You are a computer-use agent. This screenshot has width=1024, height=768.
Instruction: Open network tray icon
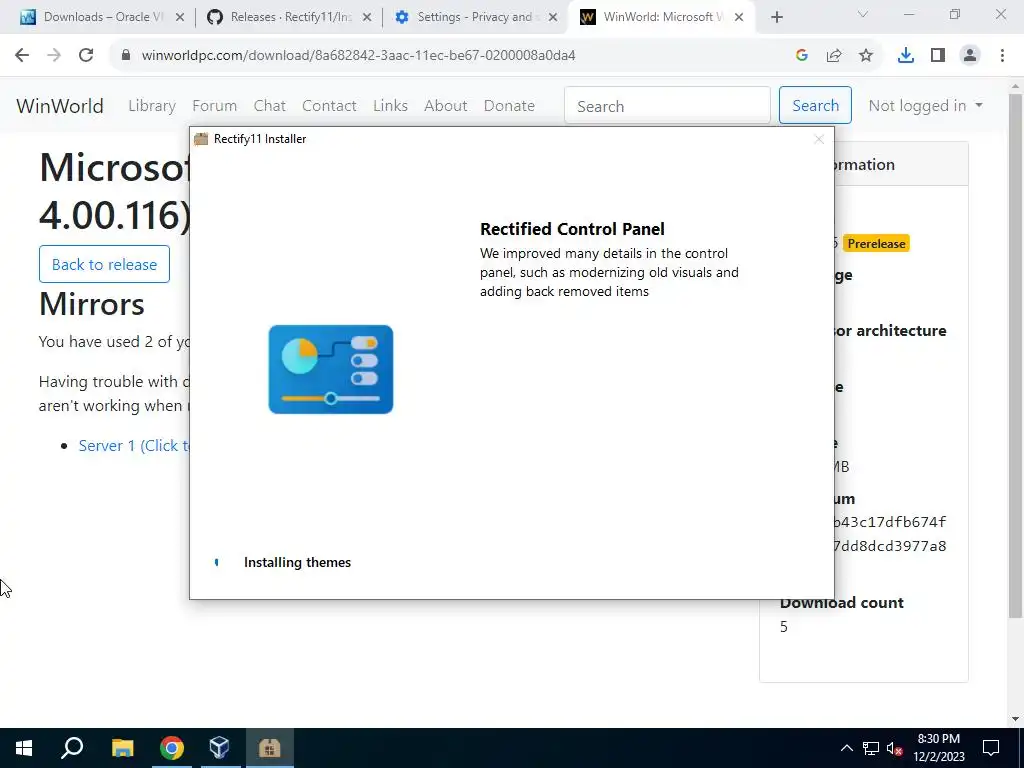point(871,748)
